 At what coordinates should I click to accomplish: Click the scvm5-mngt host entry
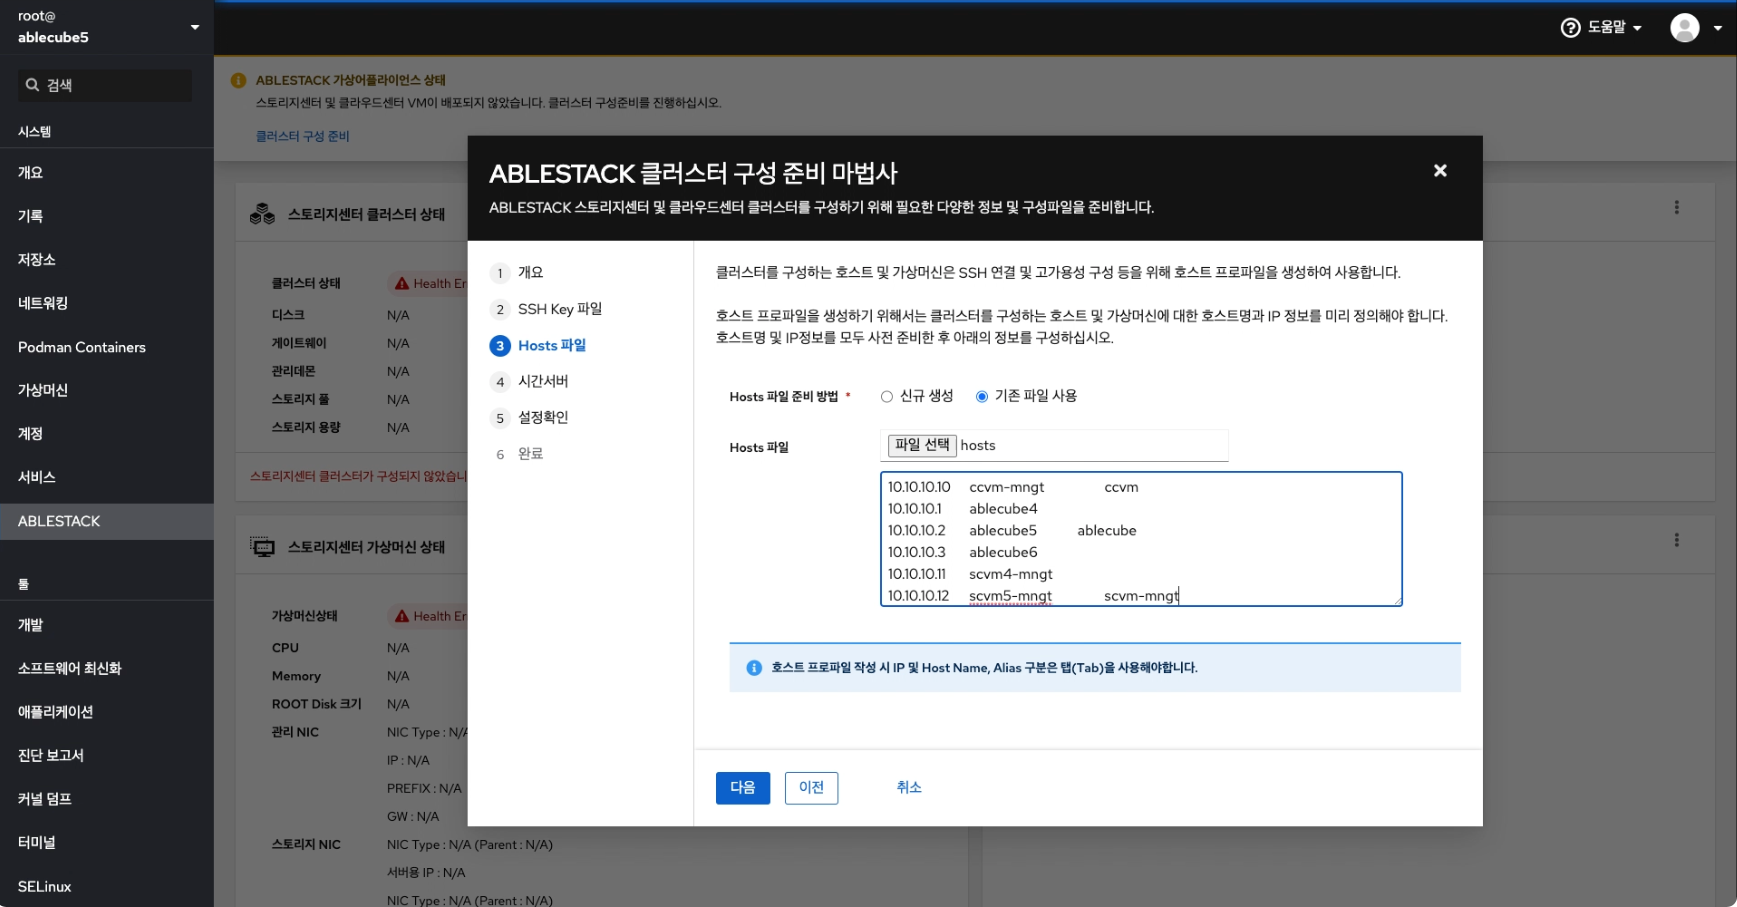point(1010,596)
